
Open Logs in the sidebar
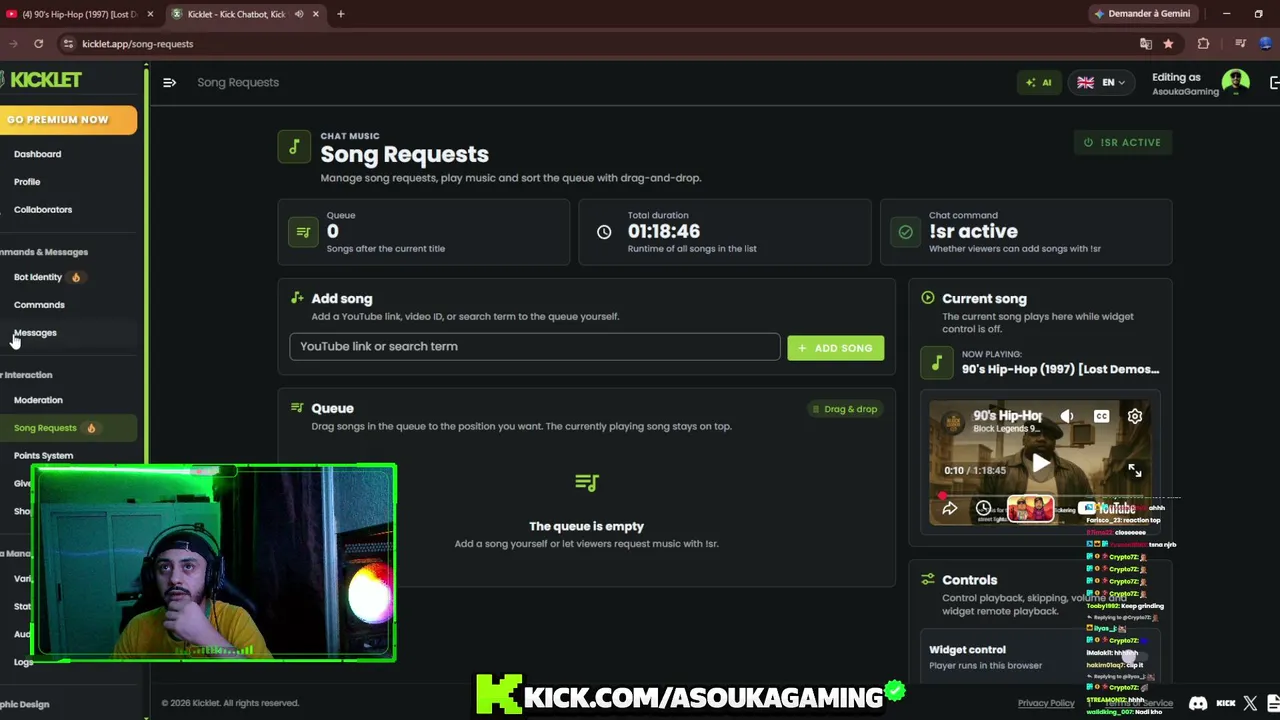pyautogui.click(x=23, y=662)
